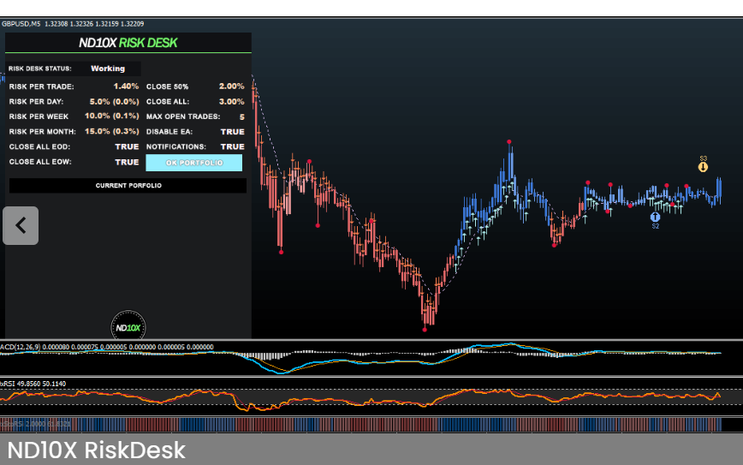Click the OK PORTFOLIO button

194,163
